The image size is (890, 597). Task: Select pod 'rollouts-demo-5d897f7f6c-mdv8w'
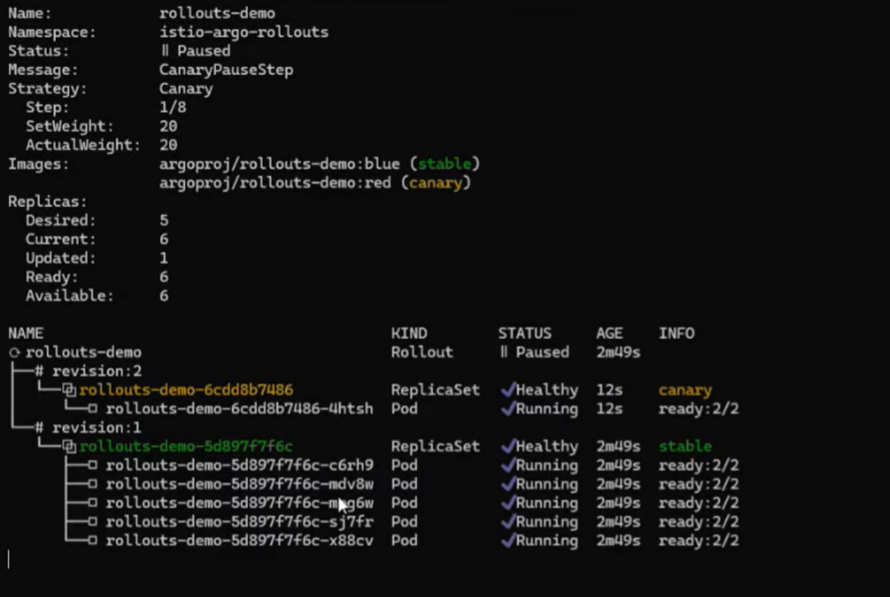point(240,484)
